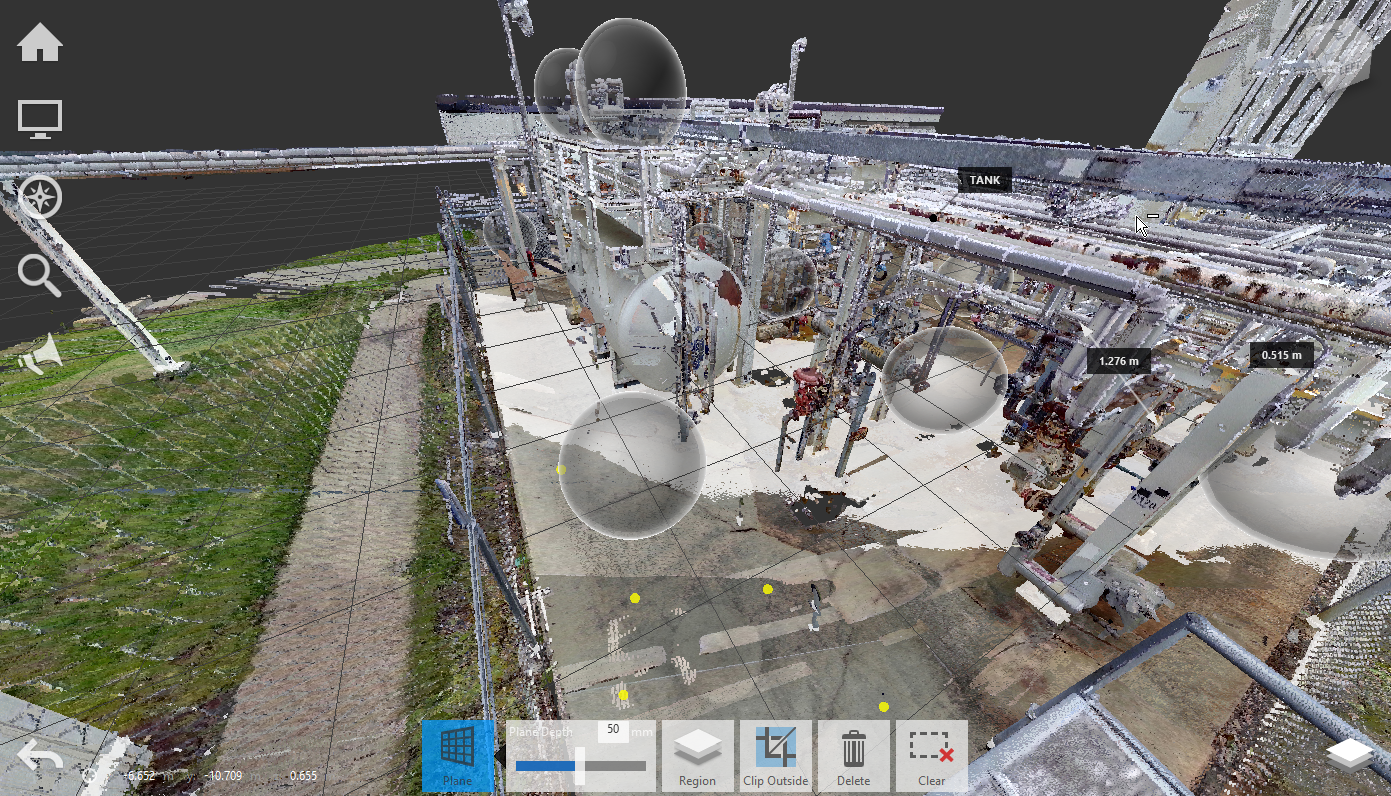Delete the selected clipping with trash icon

(853, 756)
